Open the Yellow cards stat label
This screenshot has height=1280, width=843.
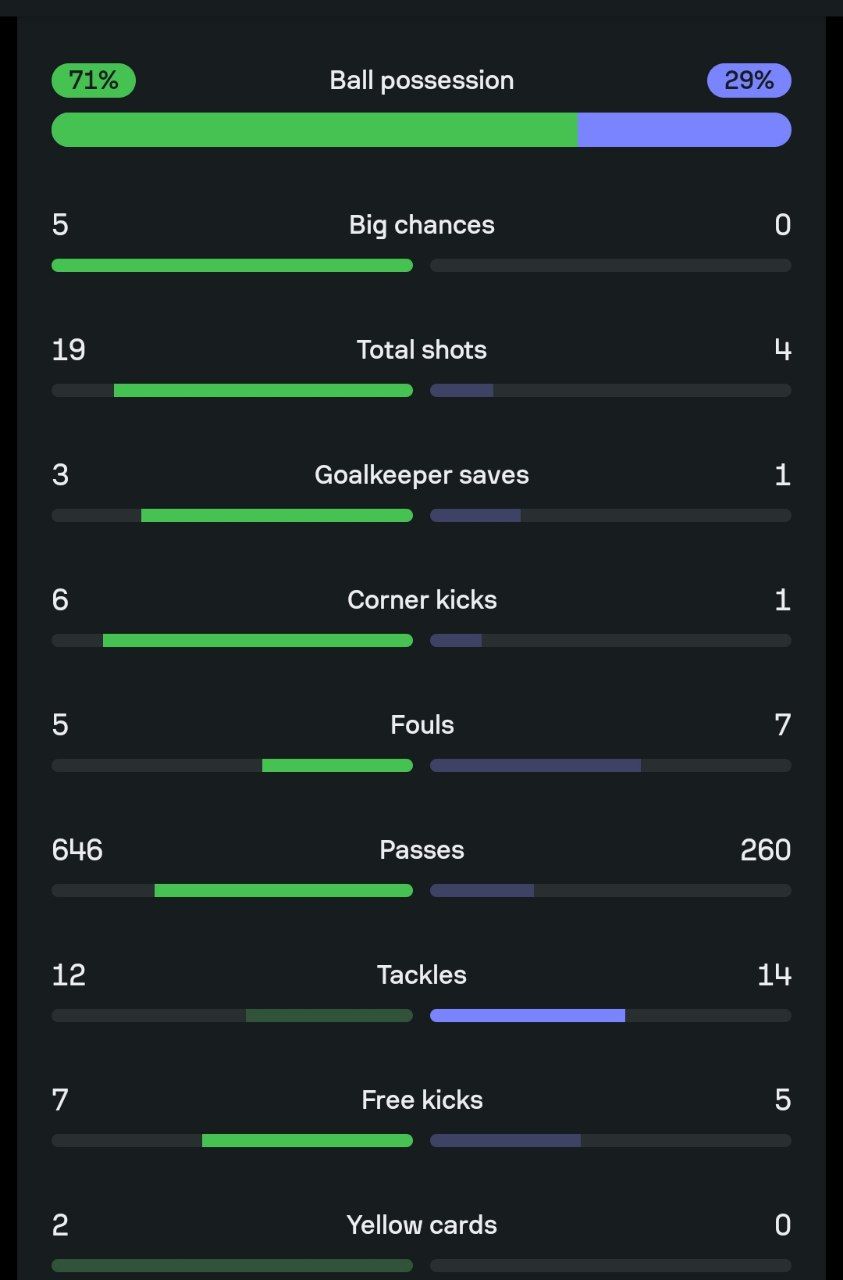tap(421, 1225)
